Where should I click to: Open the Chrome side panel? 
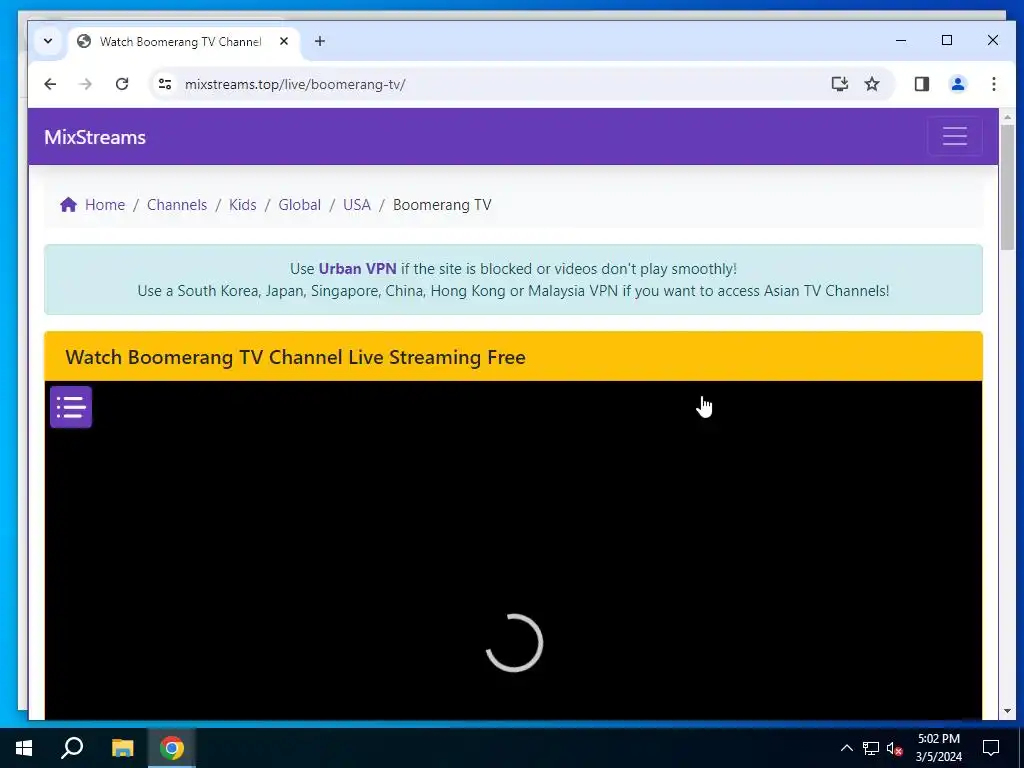pos(921,84)
